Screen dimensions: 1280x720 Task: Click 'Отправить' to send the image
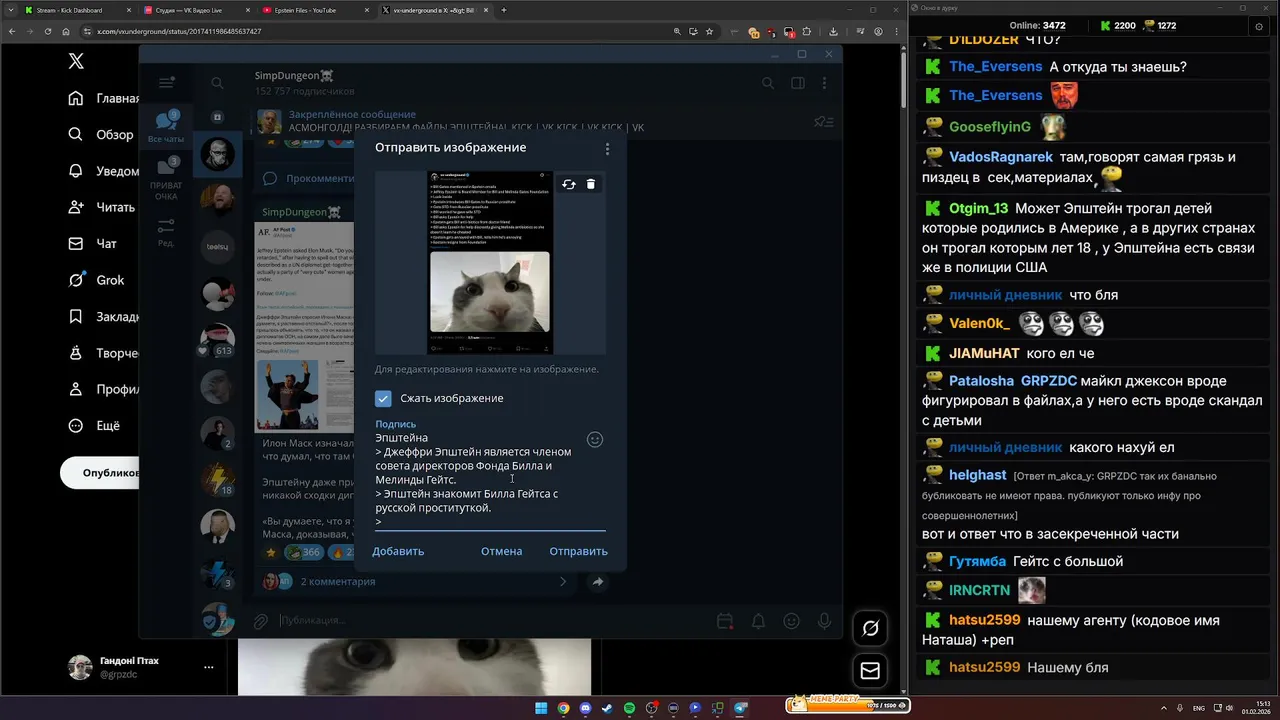pyautogui.click(x=578, y=551)
